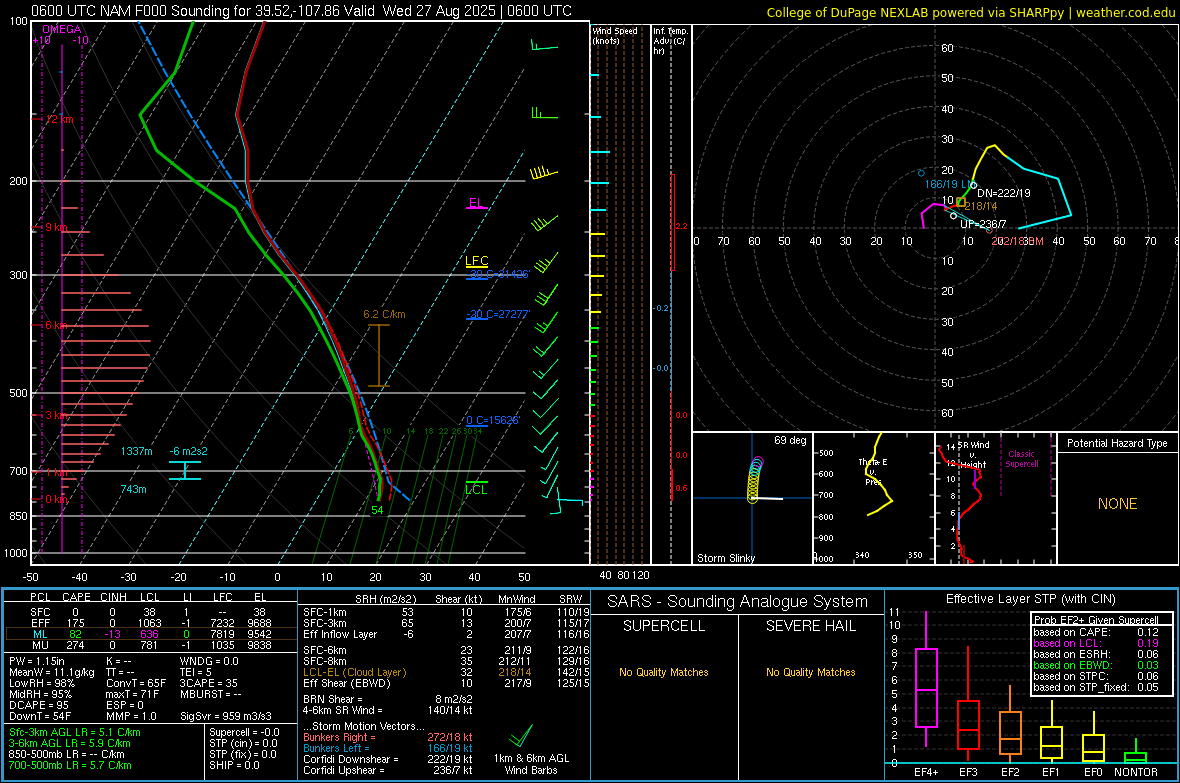Click the Supercell = -0.0 index
Image resolution: width=1180 pixels, height=783 pixels.
[x=244, y=732]
